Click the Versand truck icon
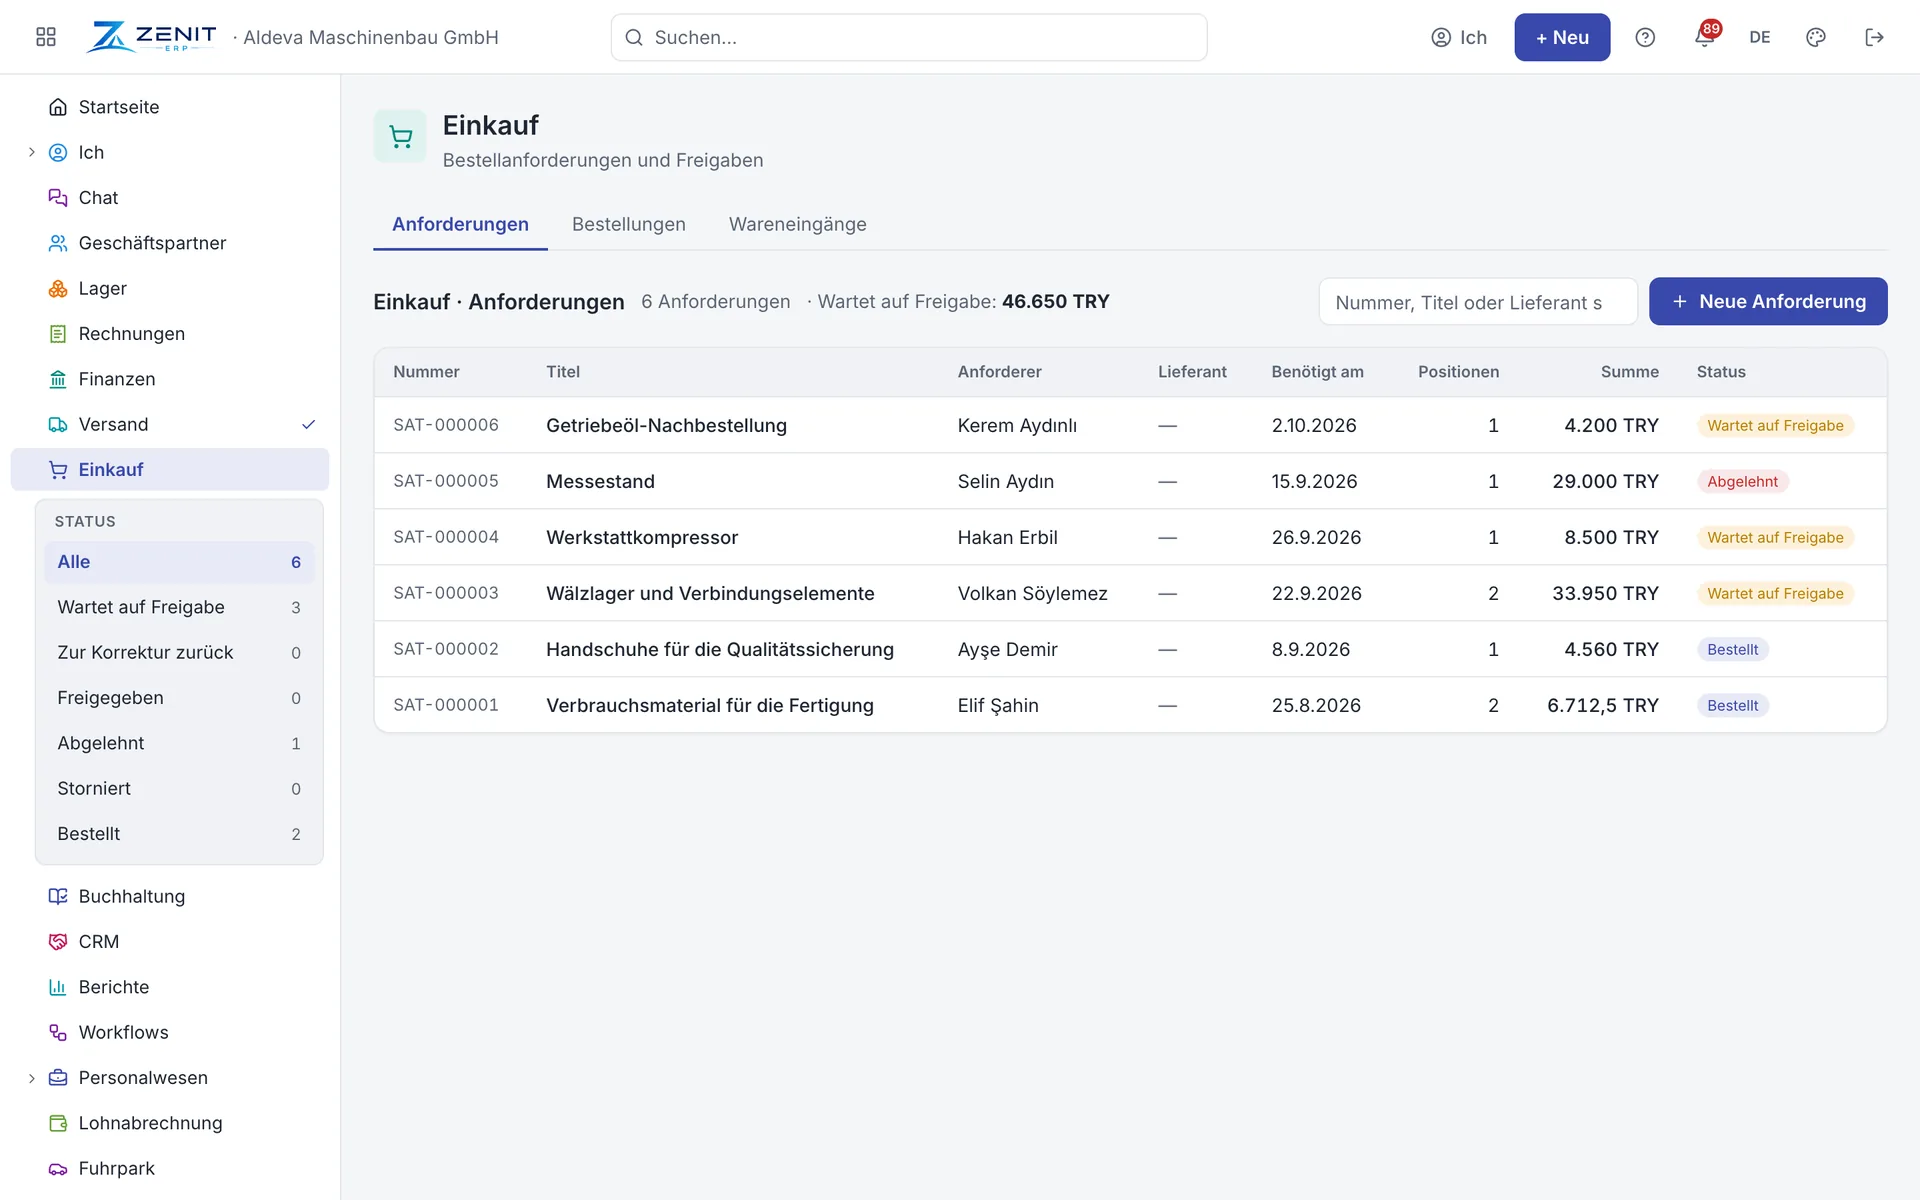 tap(58, 424)
